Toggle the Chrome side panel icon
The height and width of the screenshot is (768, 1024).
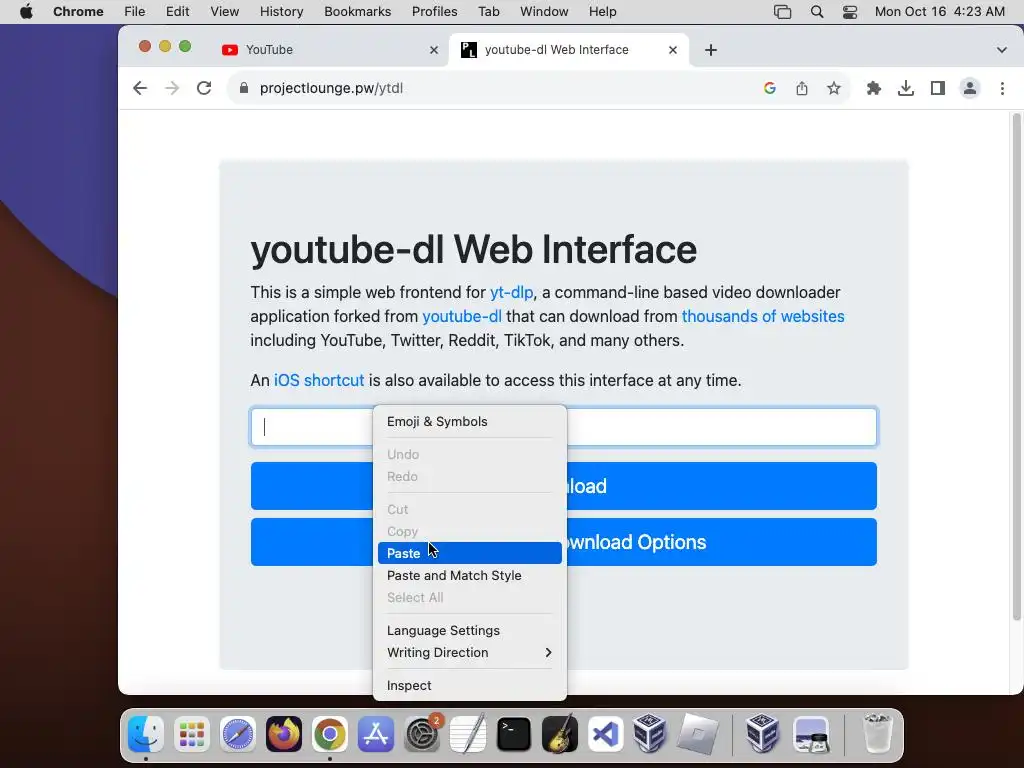[938, 88]
